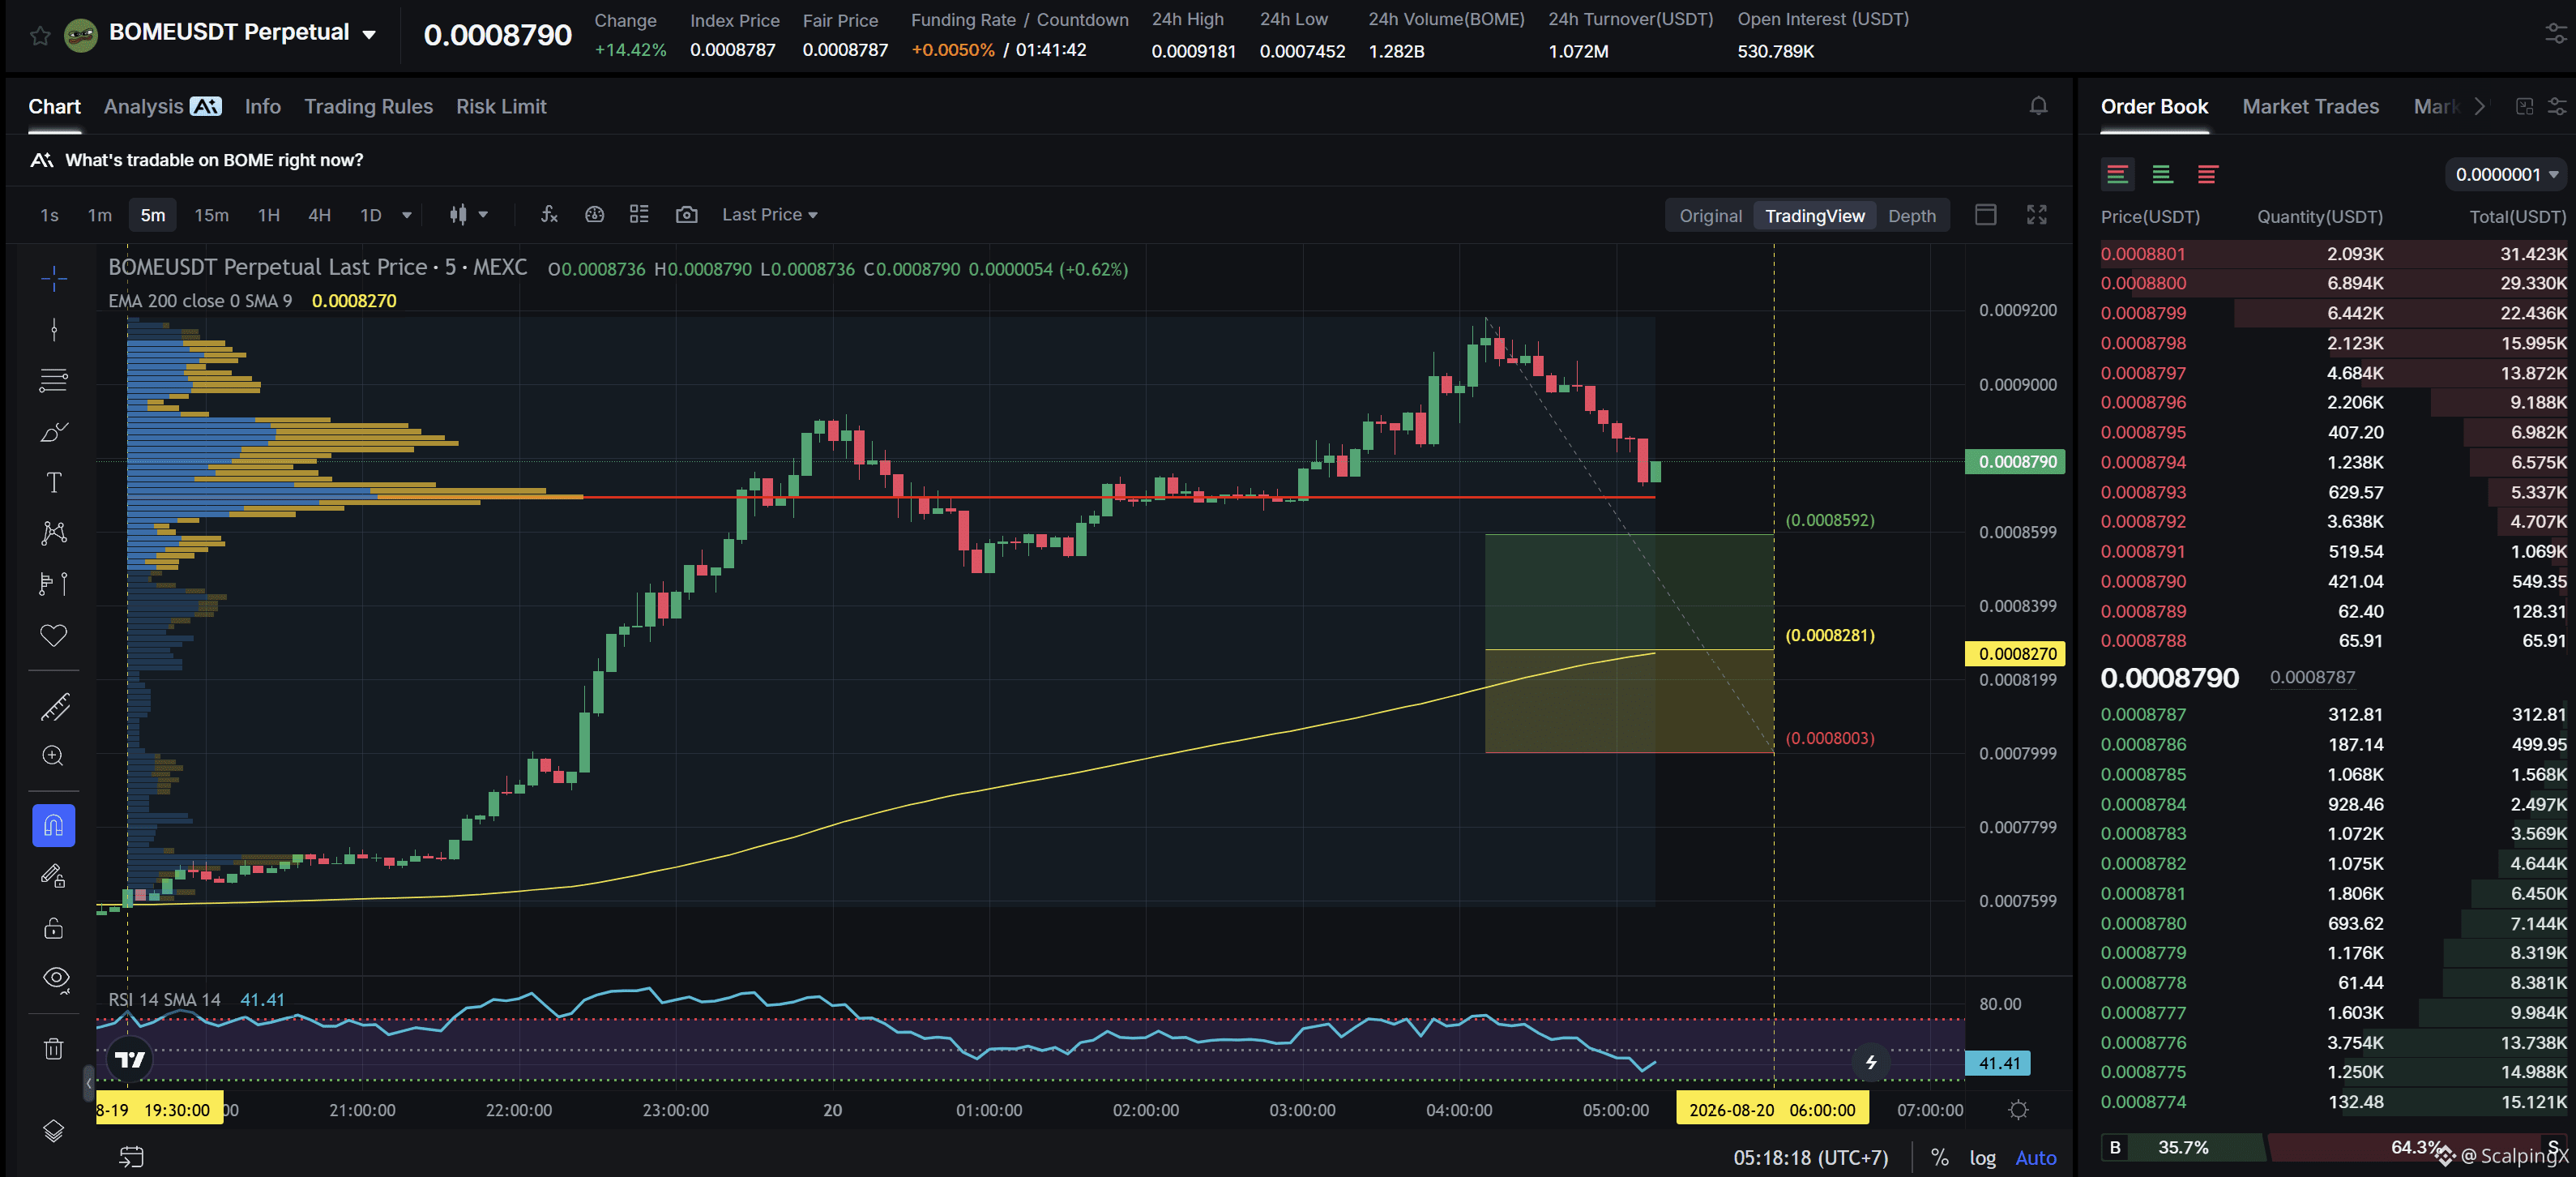This screenshot has height=1177, width=2576.
Task: Show only bids in order book
Action: [x=2161, y=174]
